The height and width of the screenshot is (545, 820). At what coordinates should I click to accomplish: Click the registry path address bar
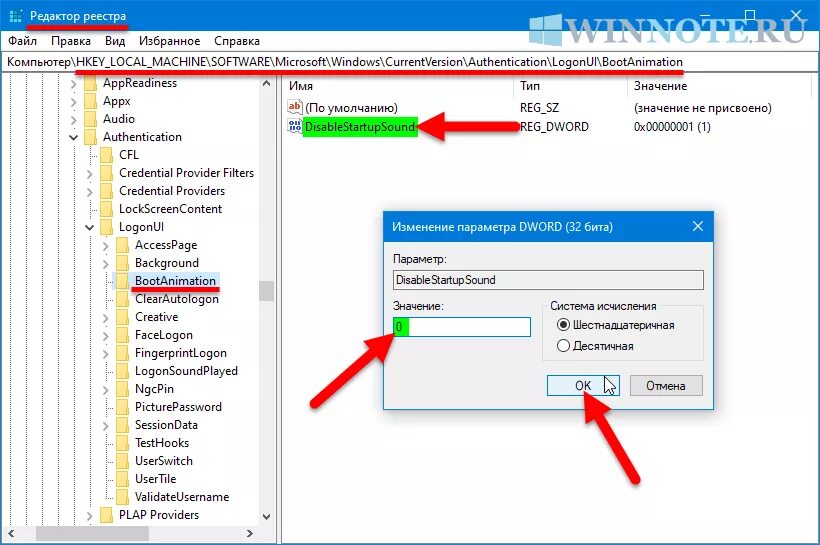(x=410, y=62)
